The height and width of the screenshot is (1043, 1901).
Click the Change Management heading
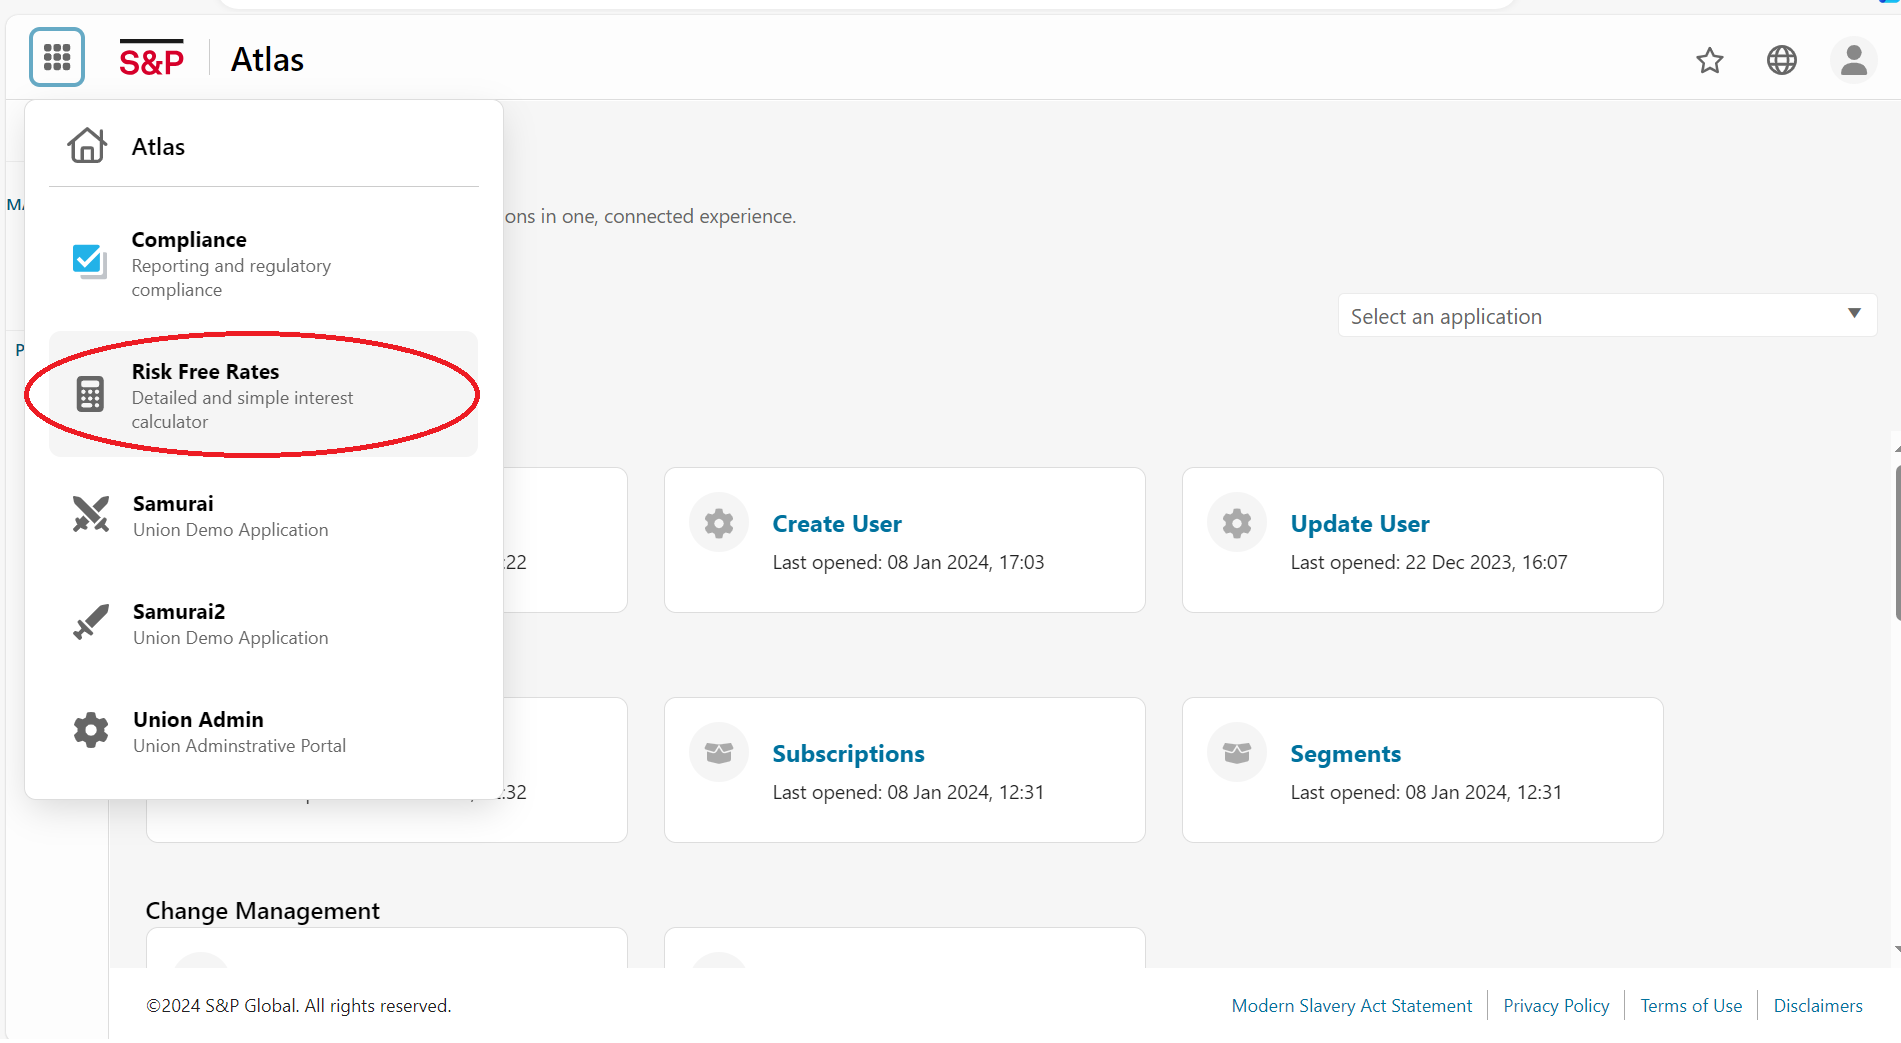(x=263, y=911)
